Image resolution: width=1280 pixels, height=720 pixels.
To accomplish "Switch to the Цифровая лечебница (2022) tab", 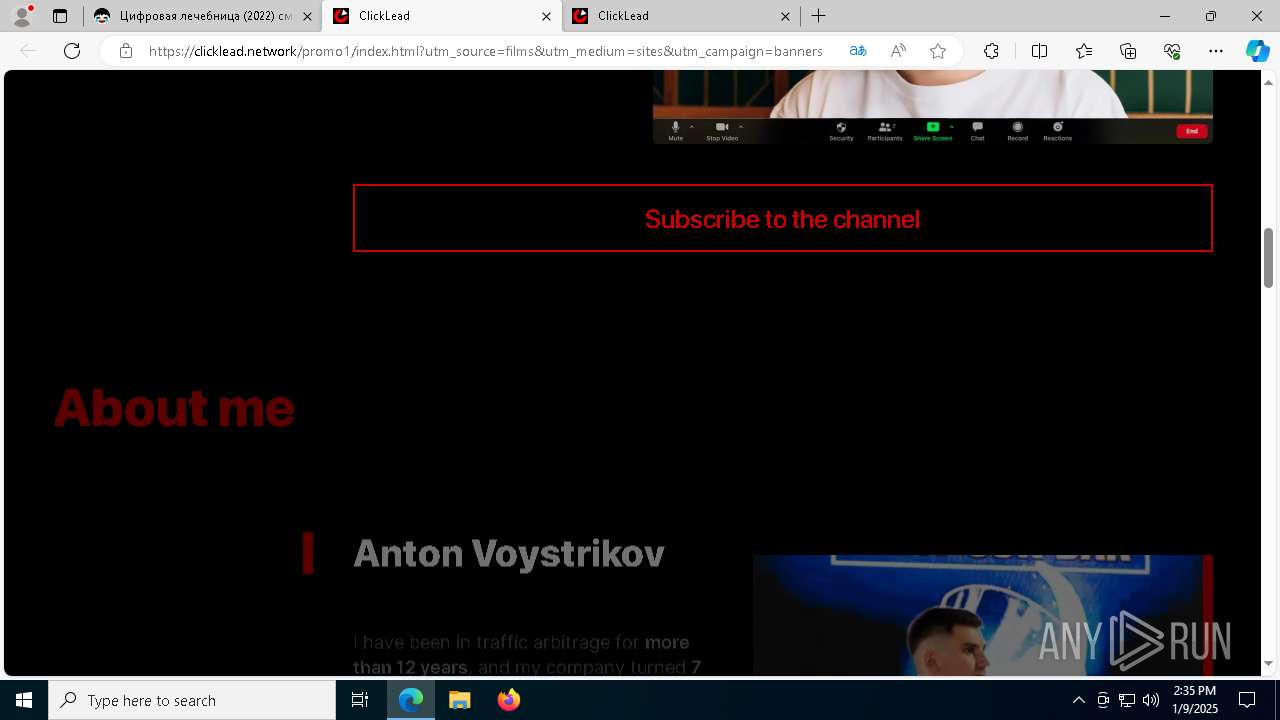I will pos(201,16).
